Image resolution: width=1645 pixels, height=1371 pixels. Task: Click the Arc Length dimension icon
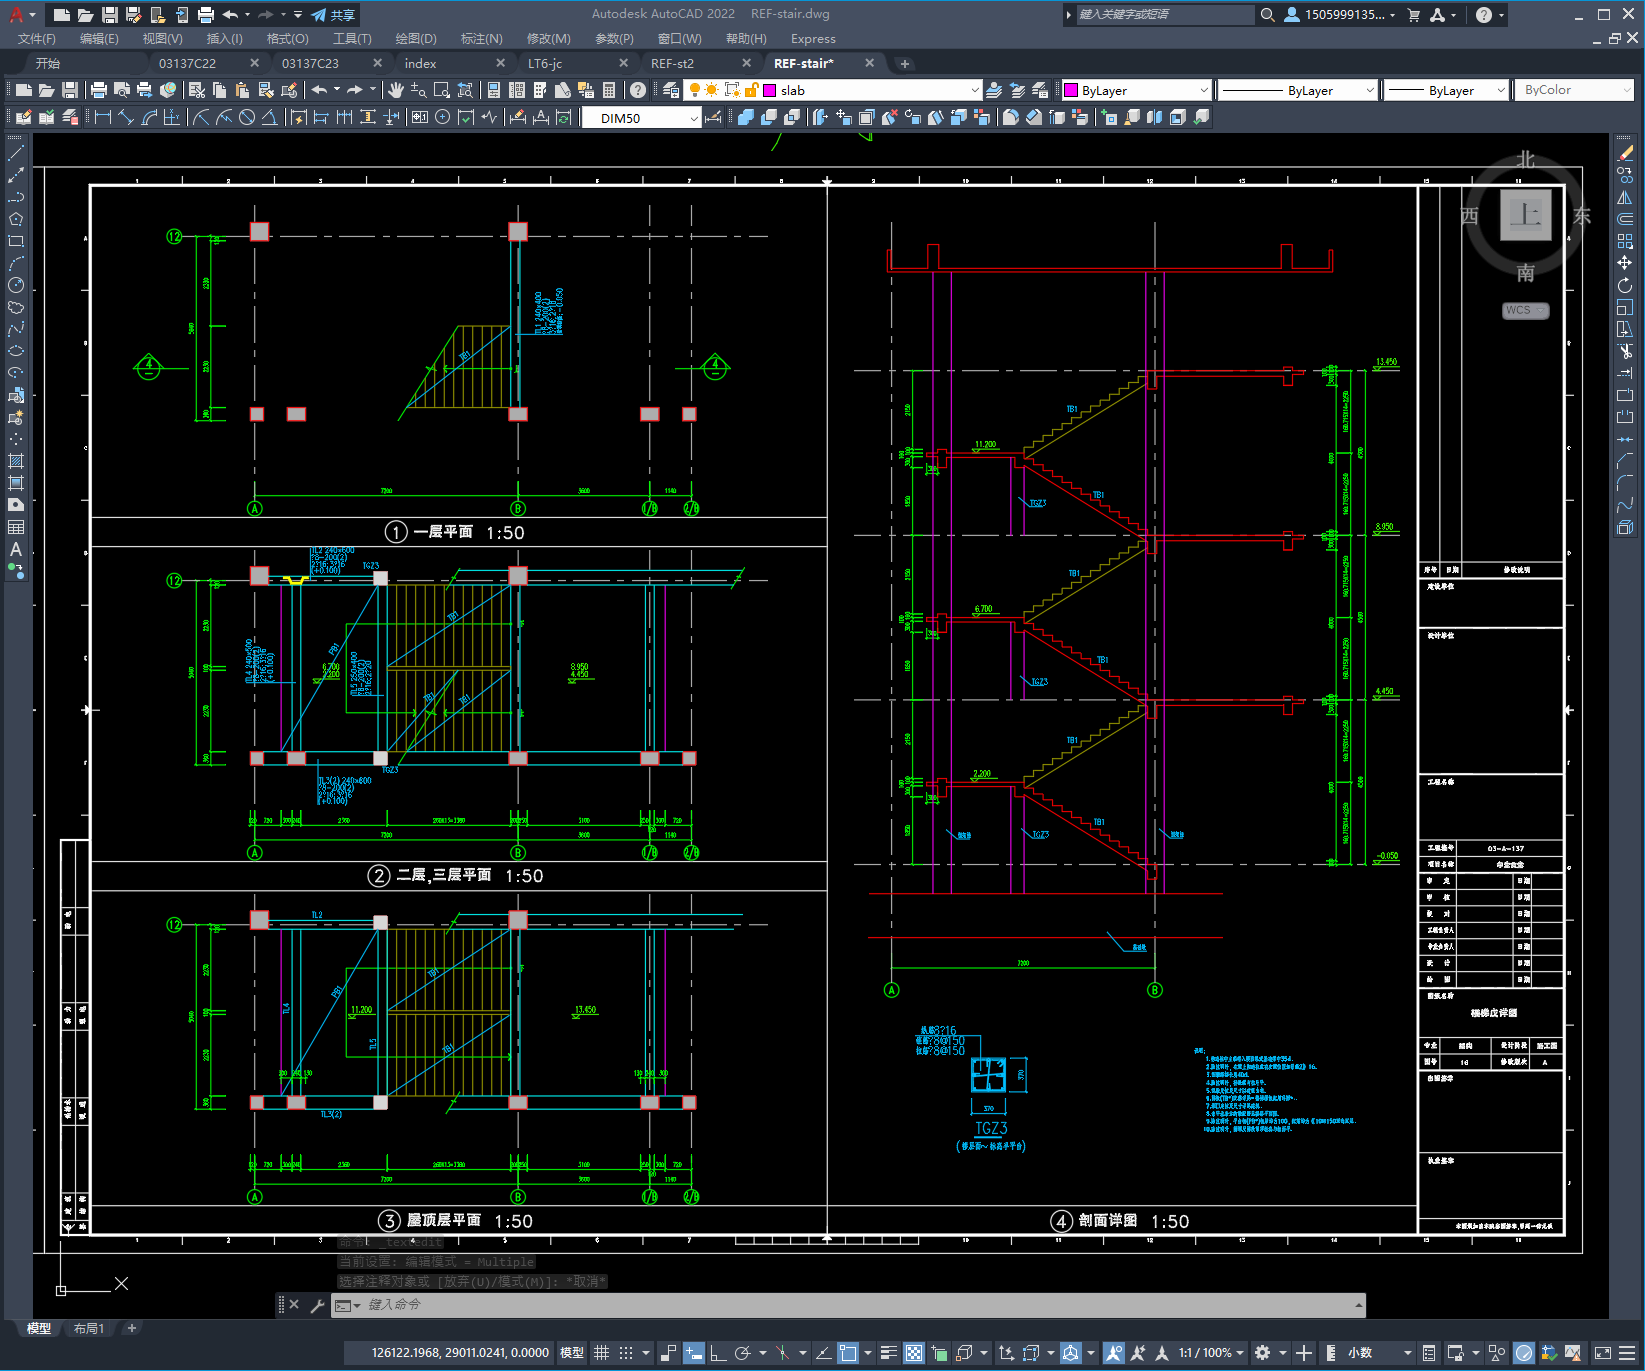click(x=149, y=117)
